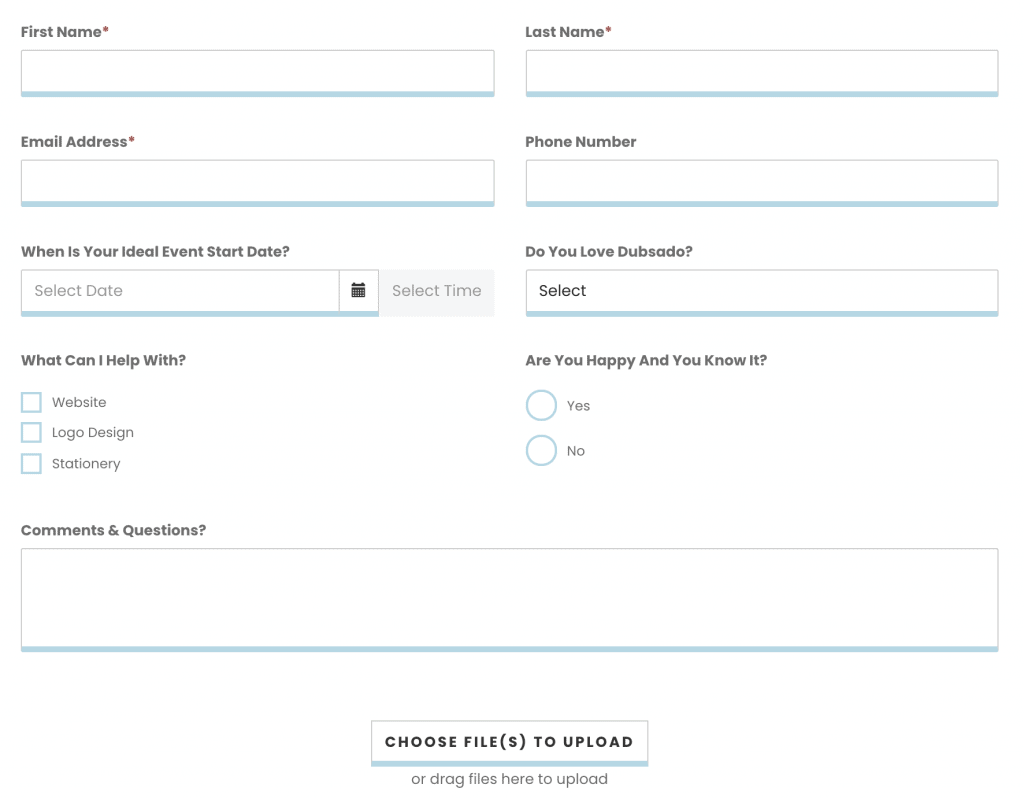This screenshot has width=1024, height=799.
Task: Focus the Select Date field
Action: 180,291
